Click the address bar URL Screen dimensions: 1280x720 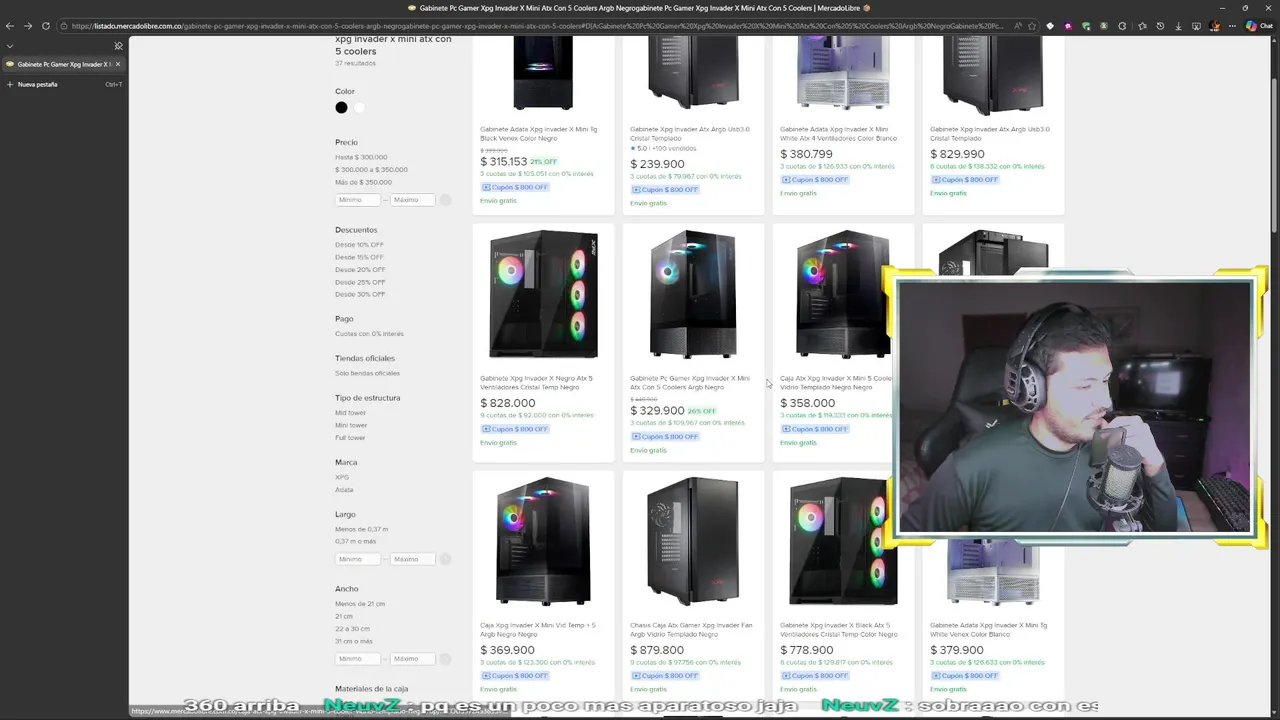pos(538,26)
